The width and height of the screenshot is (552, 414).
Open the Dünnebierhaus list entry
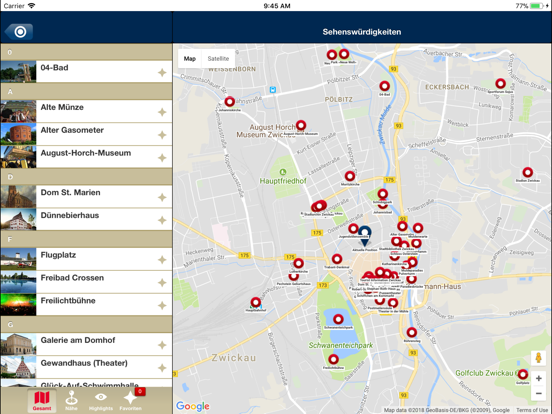pos(86,219)
